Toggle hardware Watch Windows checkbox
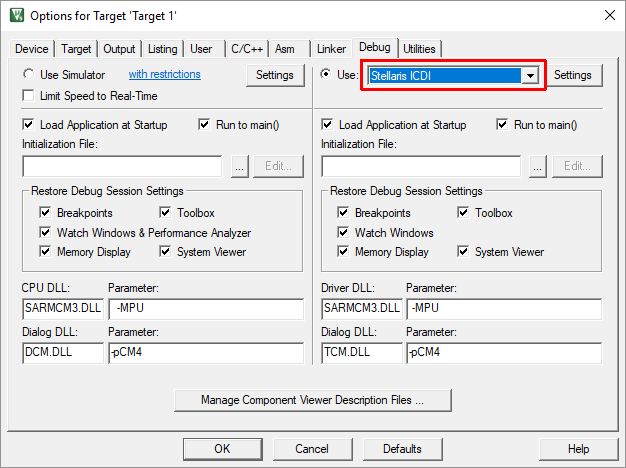 click(343, 232)
